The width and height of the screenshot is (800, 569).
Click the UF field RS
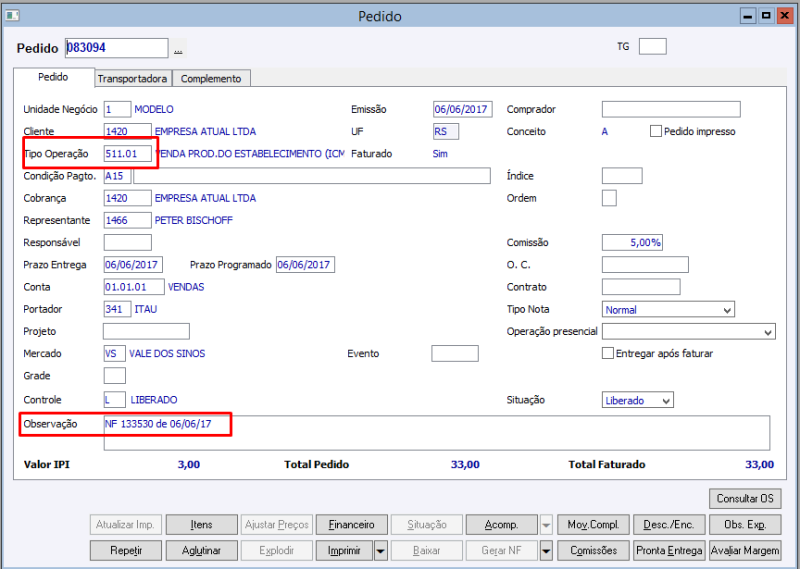[x=446, y=132]
